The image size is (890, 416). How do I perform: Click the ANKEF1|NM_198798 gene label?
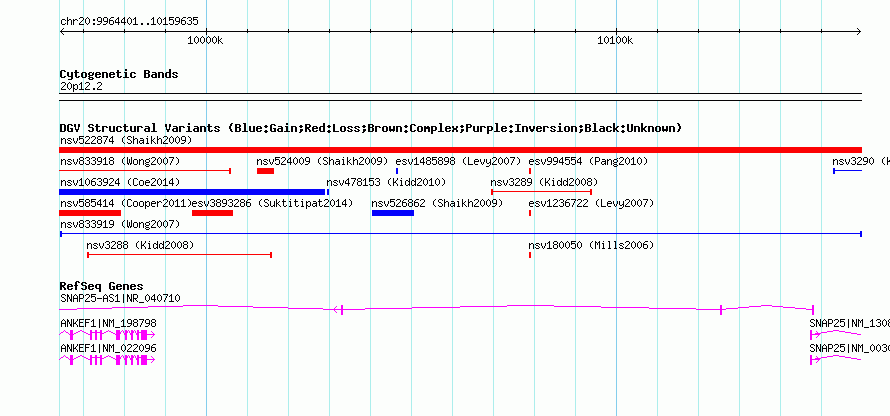pyautogui.click(x=108, y=323)
